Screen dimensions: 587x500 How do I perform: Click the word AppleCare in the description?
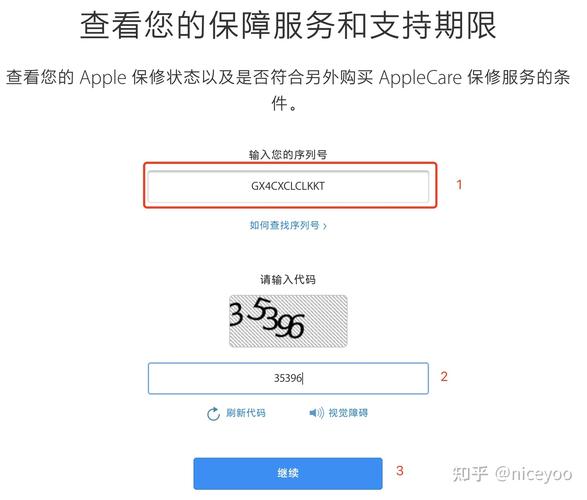(420, 78)
